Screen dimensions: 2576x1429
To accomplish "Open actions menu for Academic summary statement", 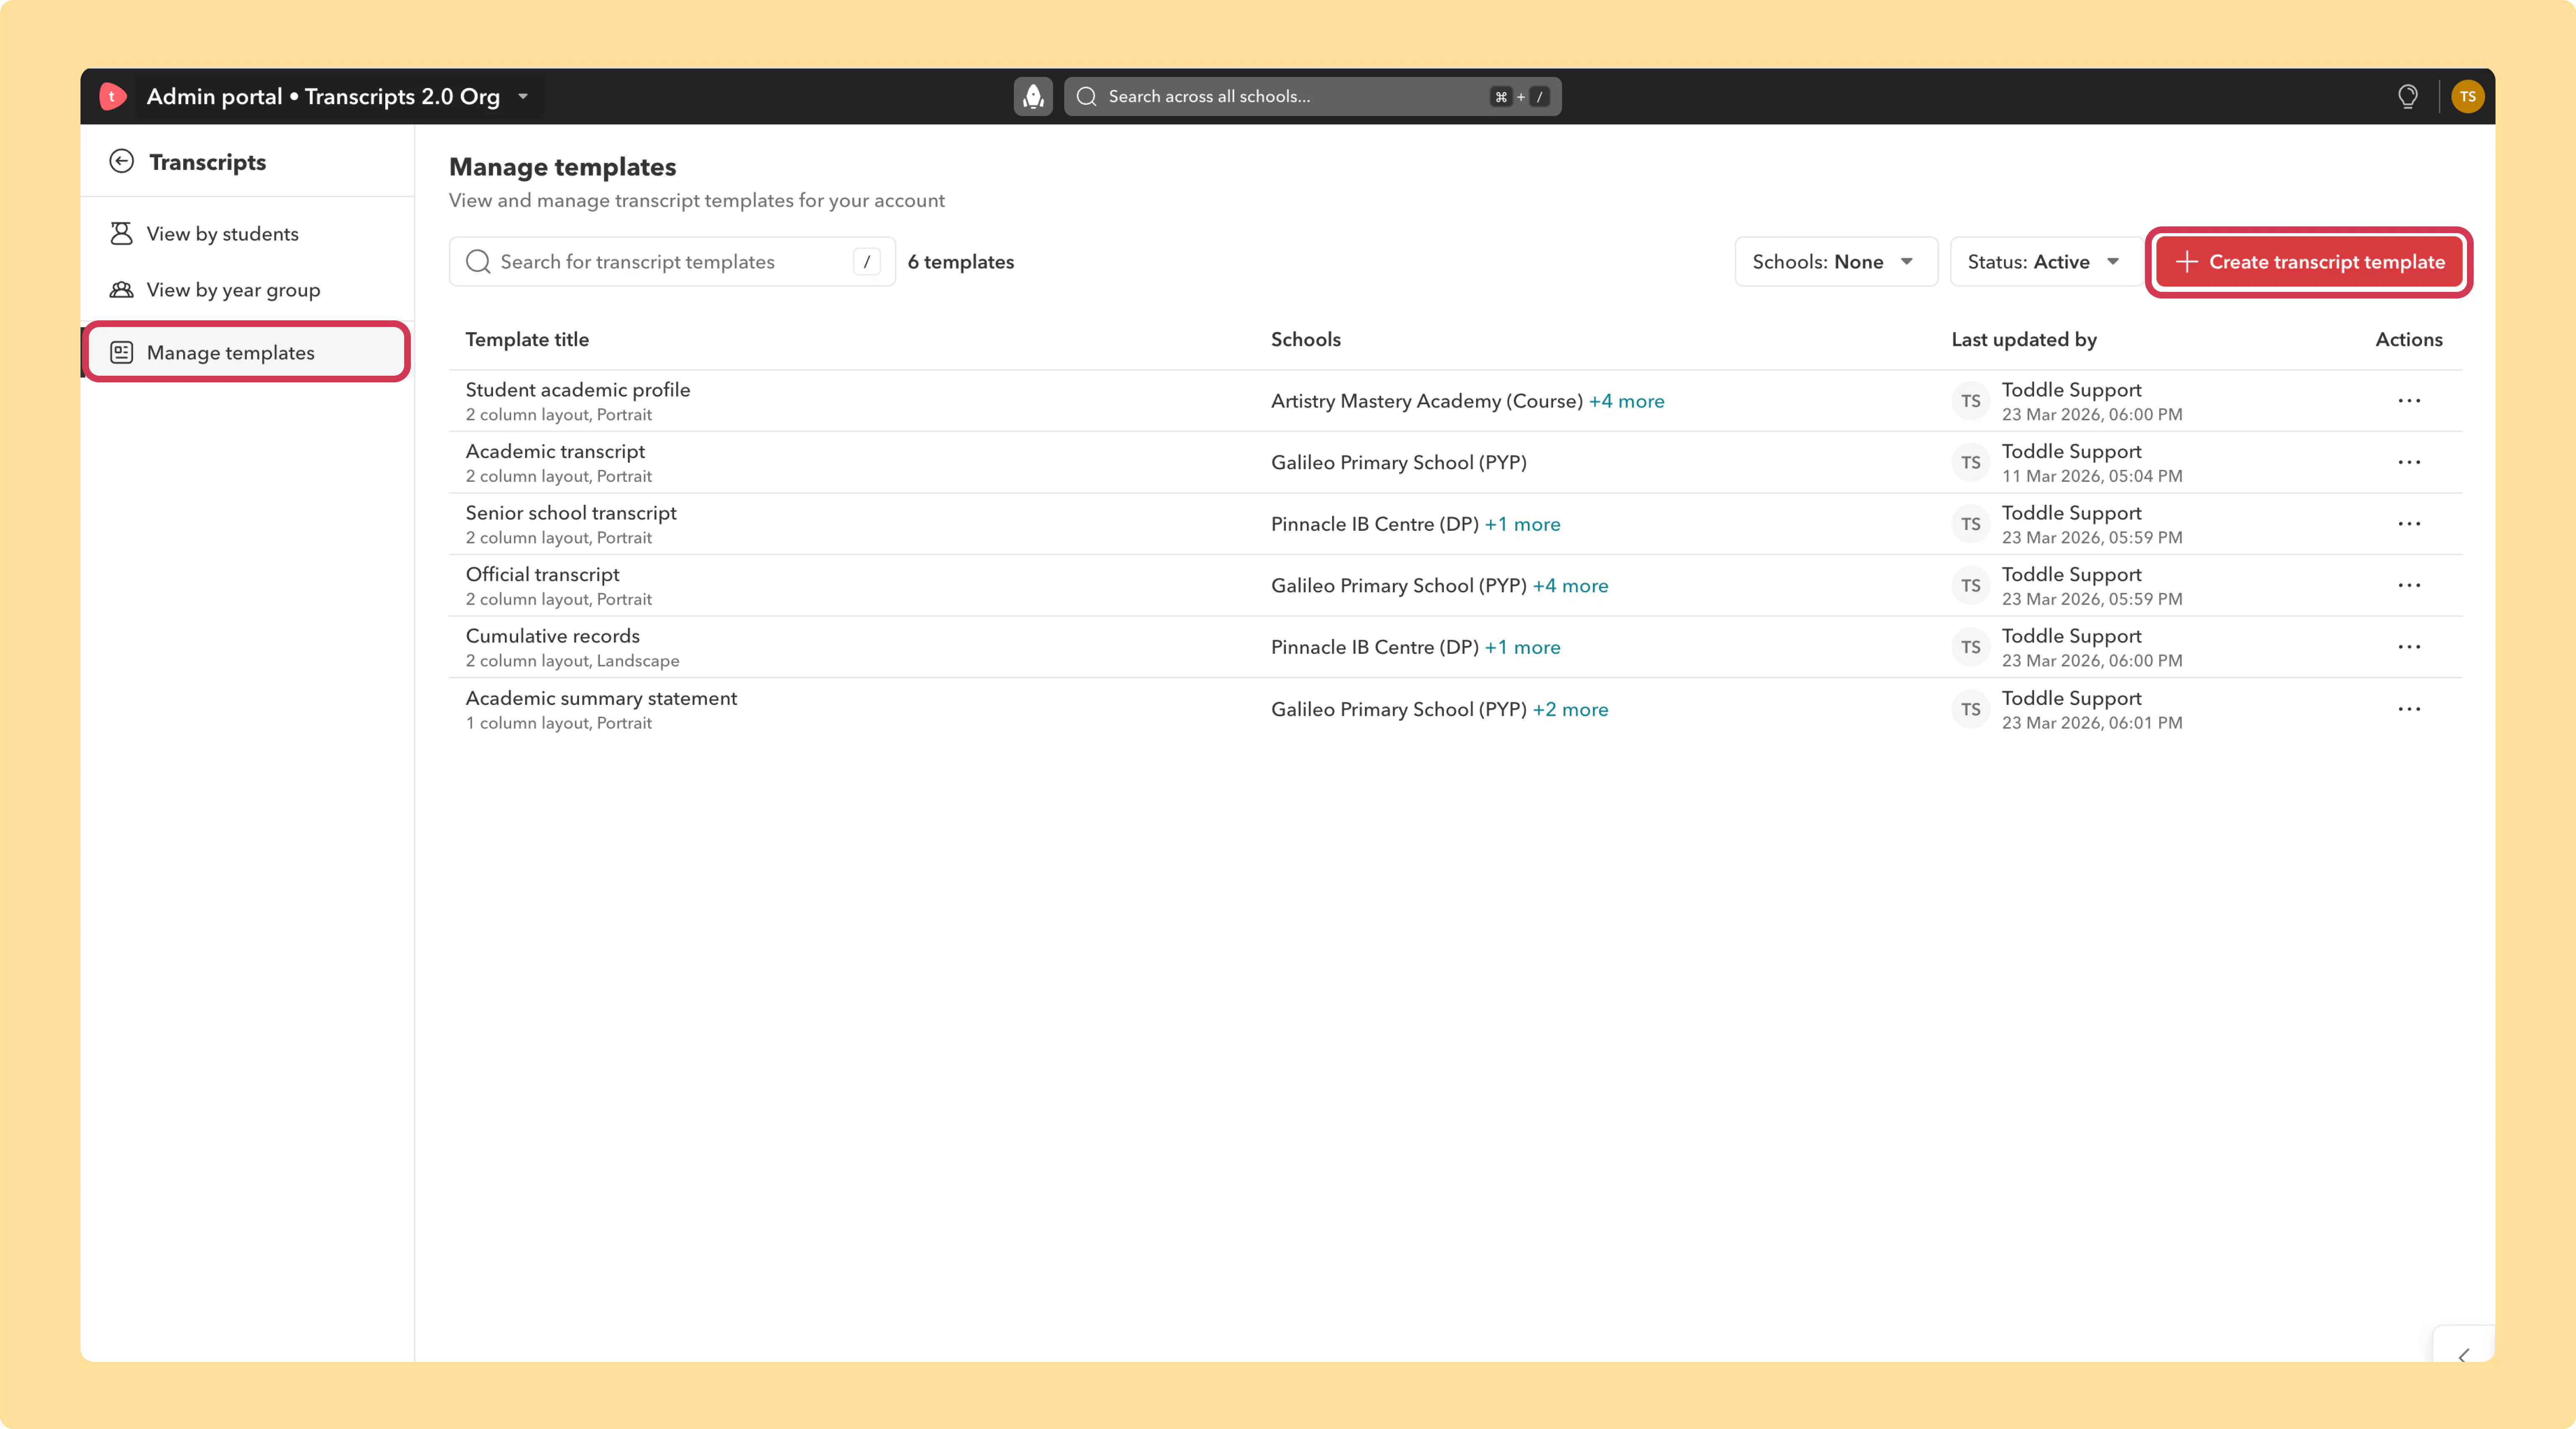I will [2409, 709].
